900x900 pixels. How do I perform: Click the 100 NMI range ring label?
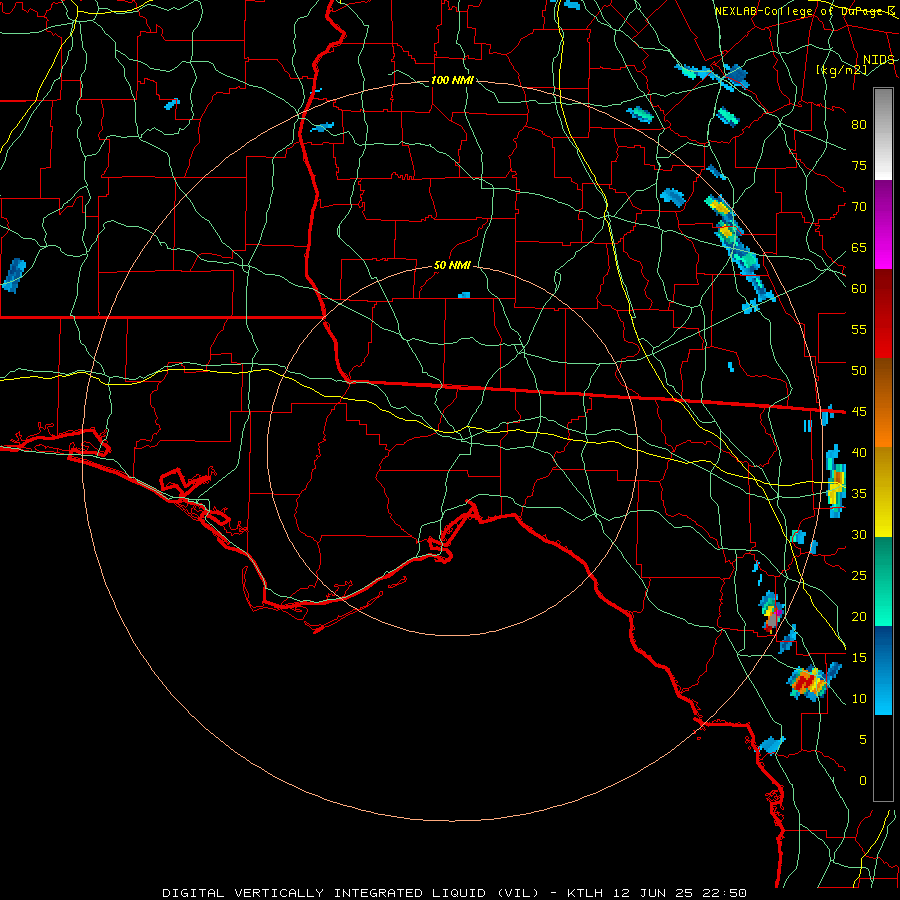(452, 80)
